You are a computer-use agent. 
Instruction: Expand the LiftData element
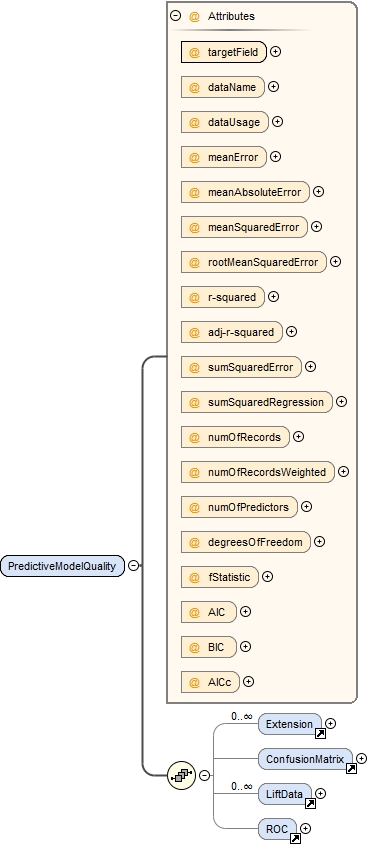(321, 794)
